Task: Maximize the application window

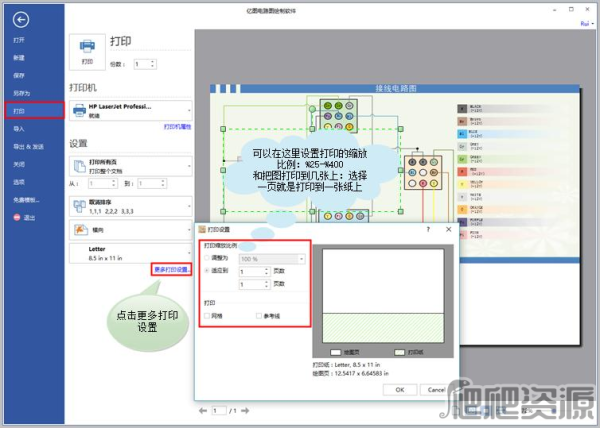Action: click(571, 10)
